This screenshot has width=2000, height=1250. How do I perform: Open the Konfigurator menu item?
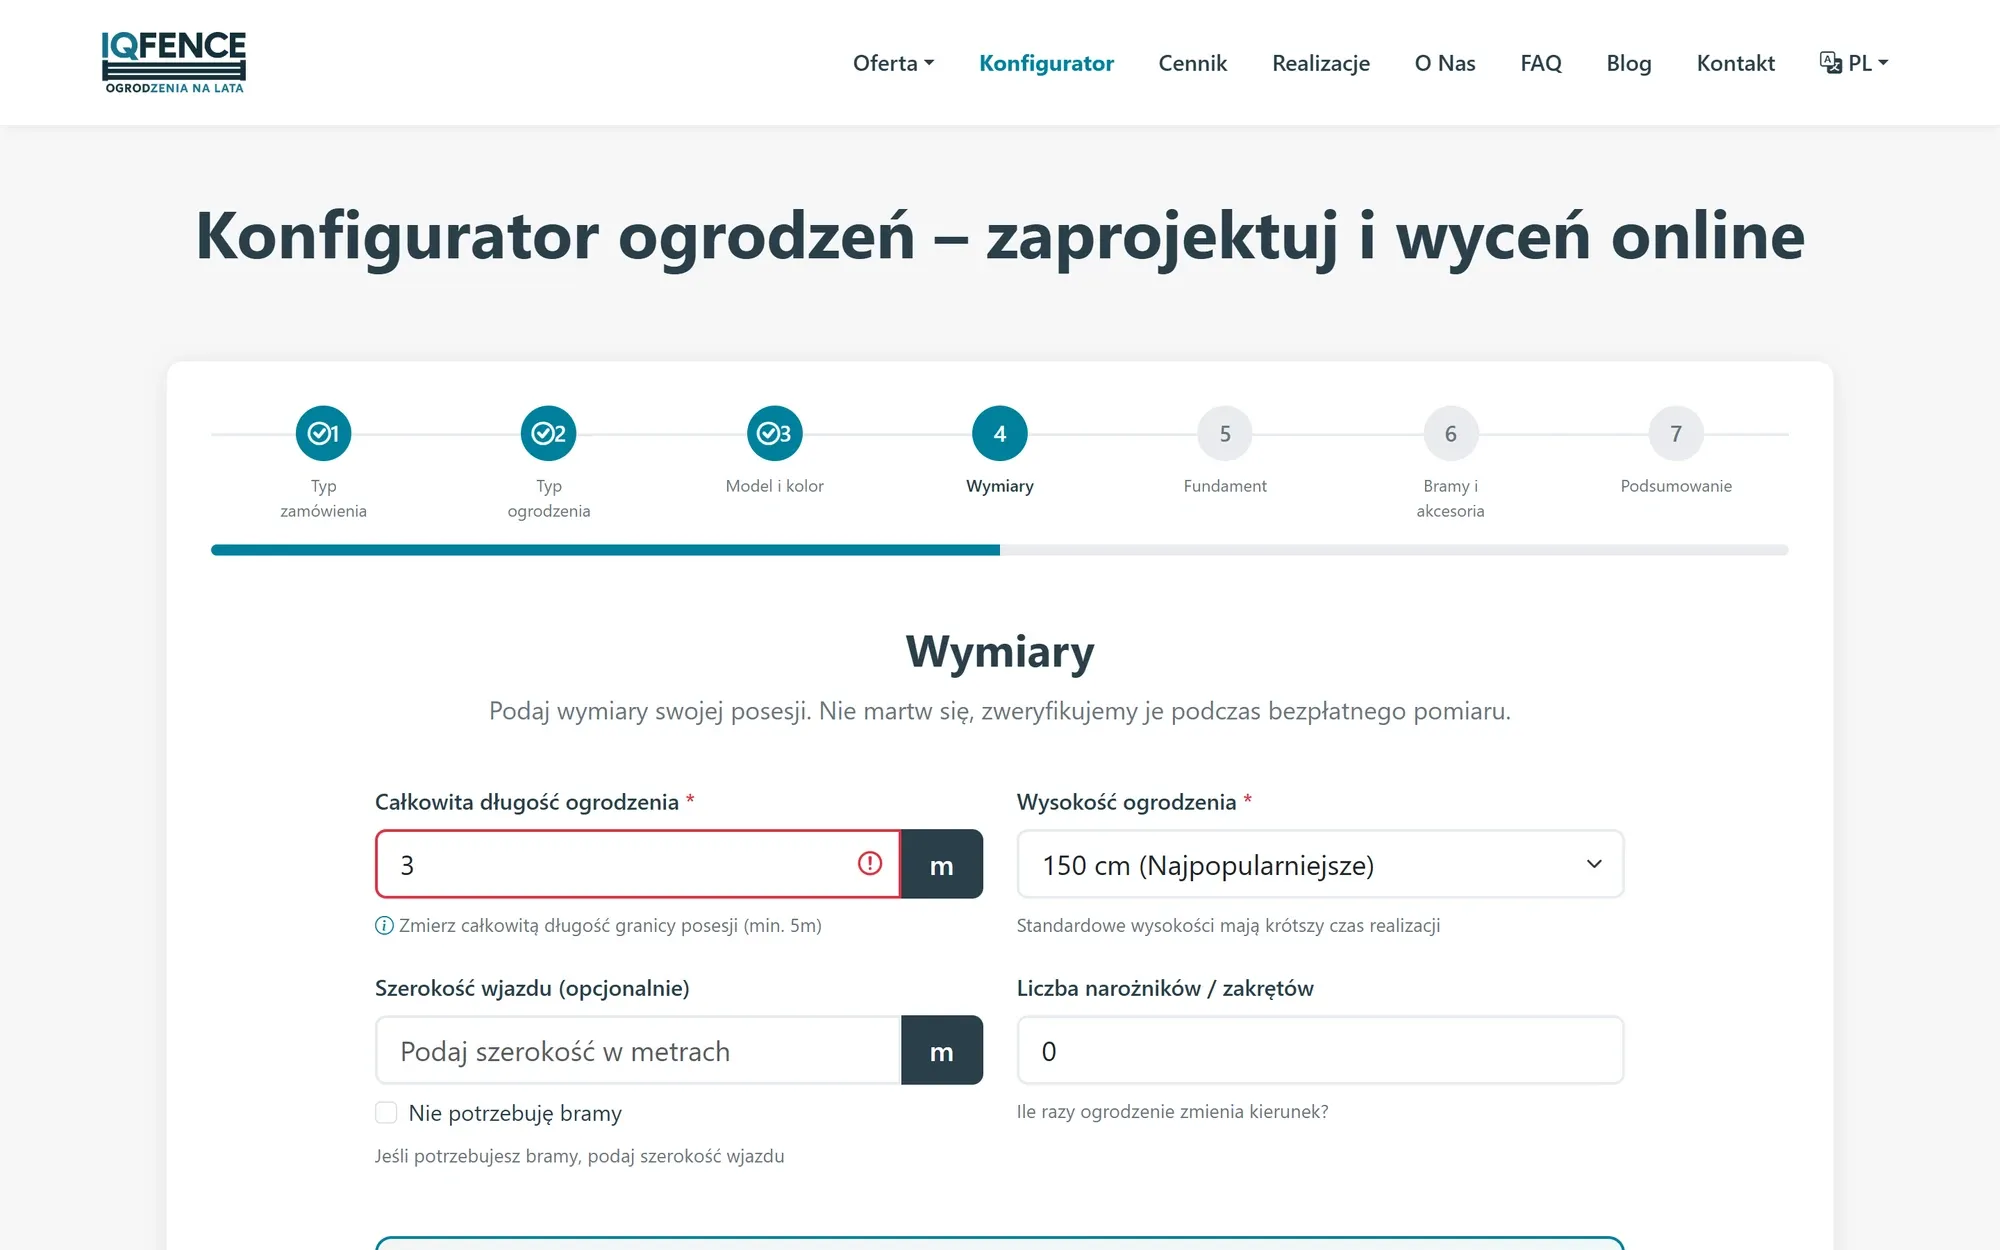tap(1046, 63)
